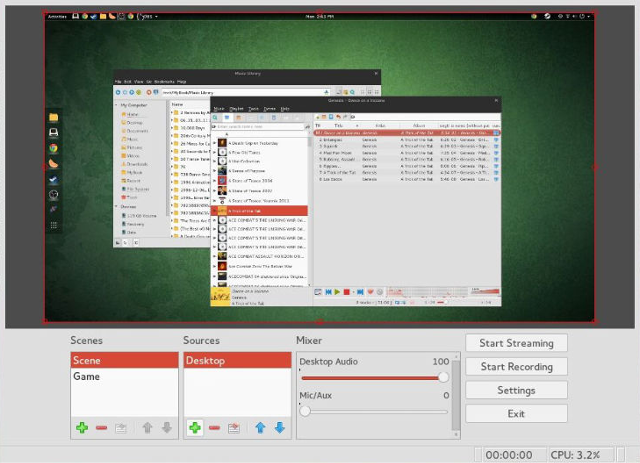The height and width of the screenshot is (463, 640).
Task: Open Settings
Action: point(516,390)
